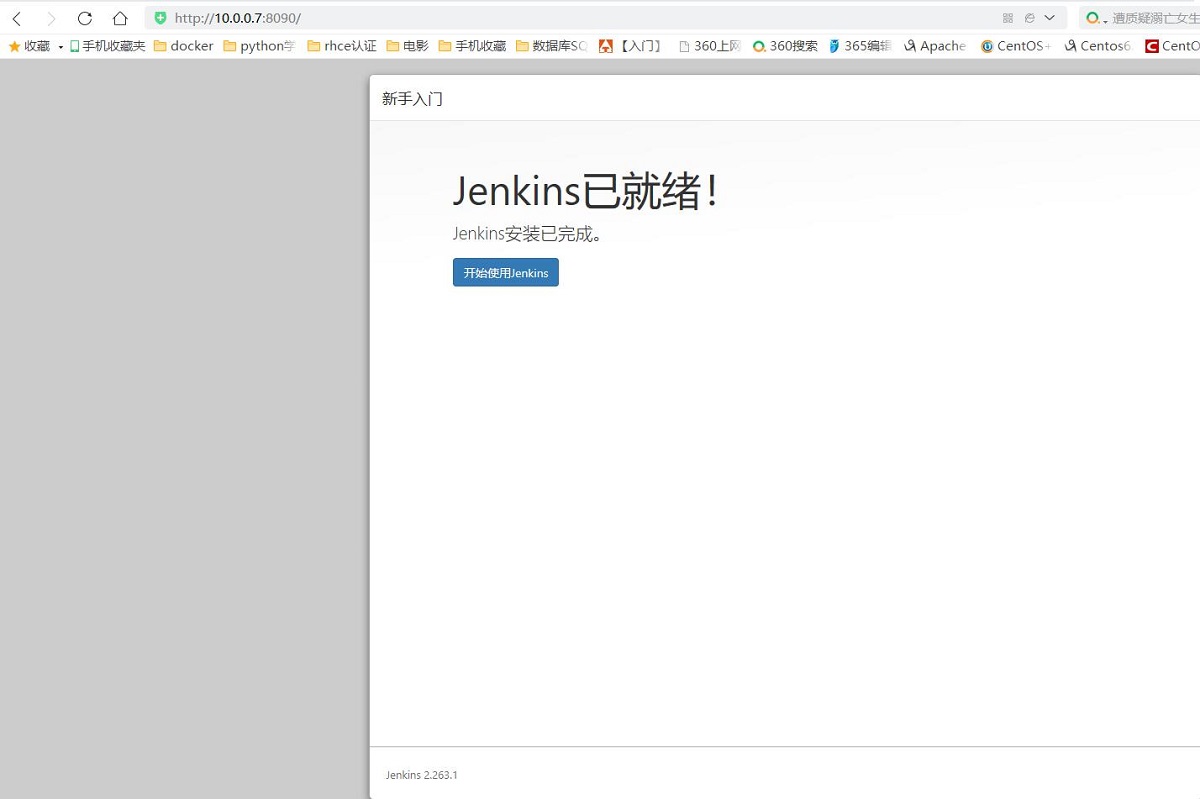Expand the address bar dropdown chevron
The width and height of the screenshot is (1200, 799).
point(1049,18)
